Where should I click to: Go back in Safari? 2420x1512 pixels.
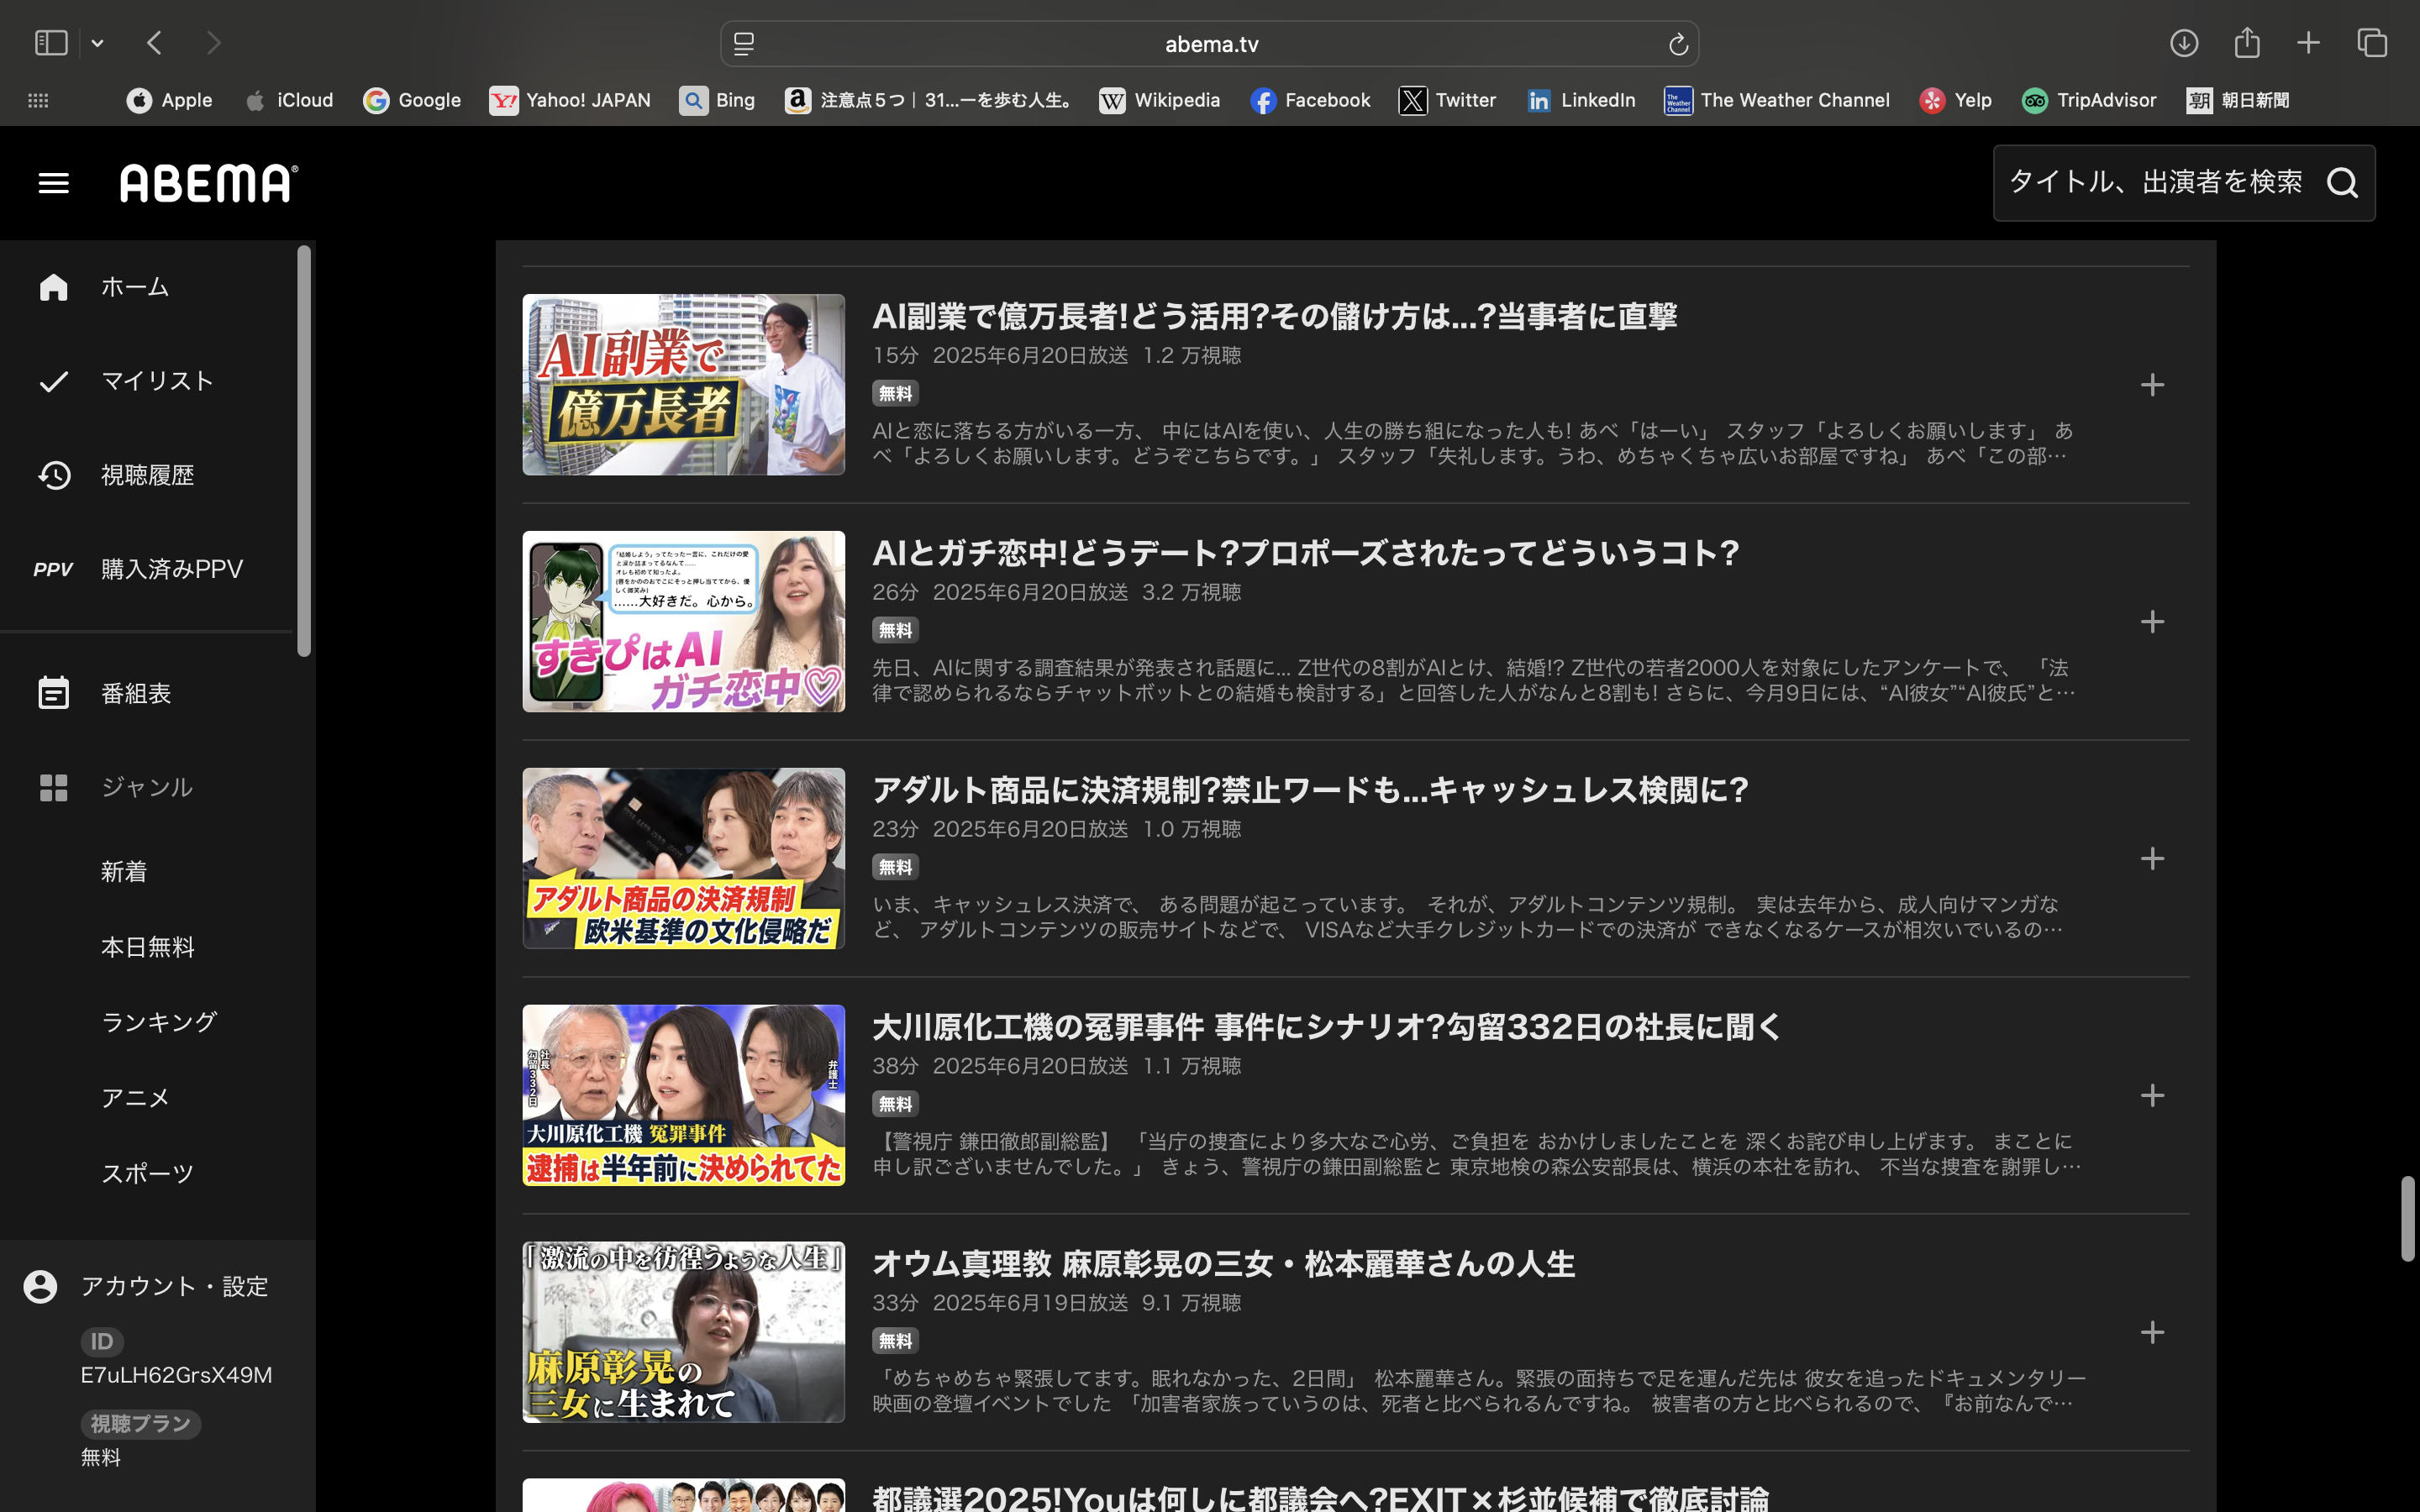coord(154,43)
